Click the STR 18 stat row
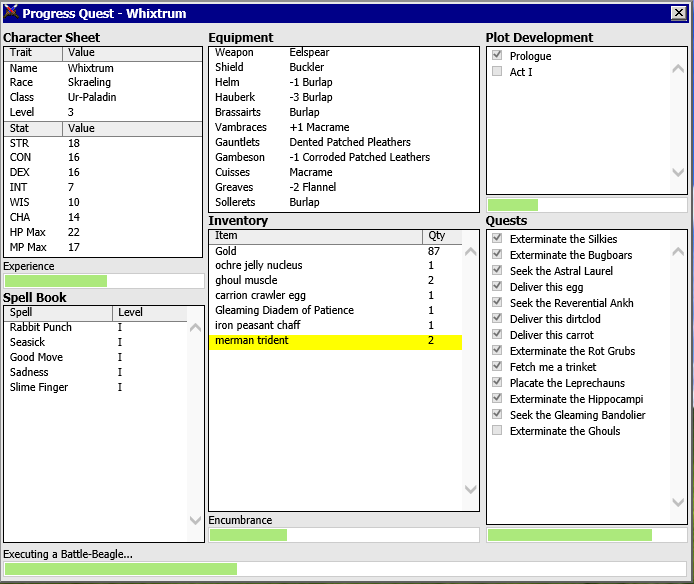 click(x=103, y=144)
